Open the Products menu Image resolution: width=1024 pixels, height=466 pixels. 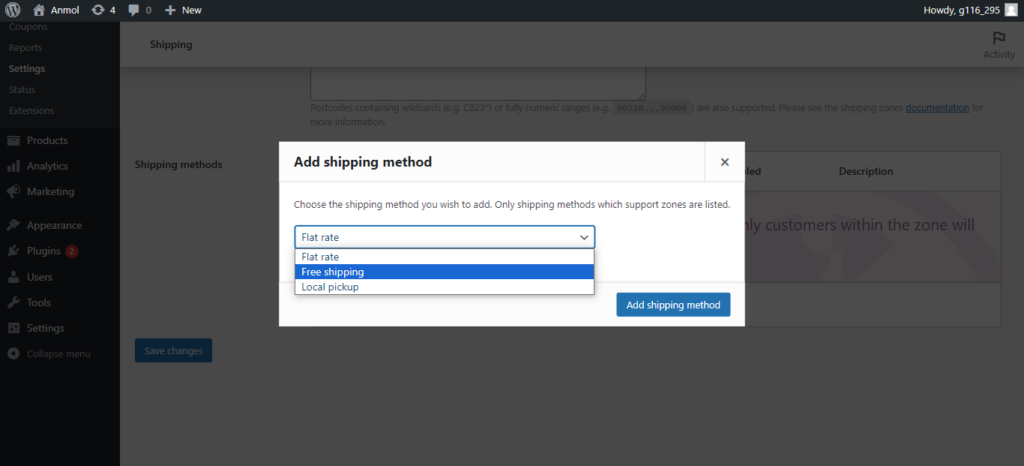tap(47, 140)
